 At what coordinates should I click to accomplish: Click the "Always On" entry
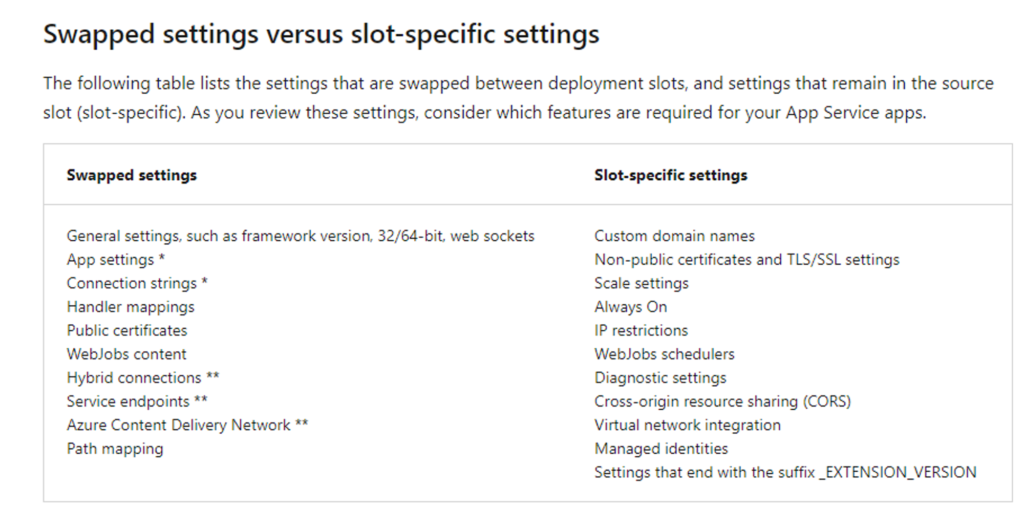(631, 306)
